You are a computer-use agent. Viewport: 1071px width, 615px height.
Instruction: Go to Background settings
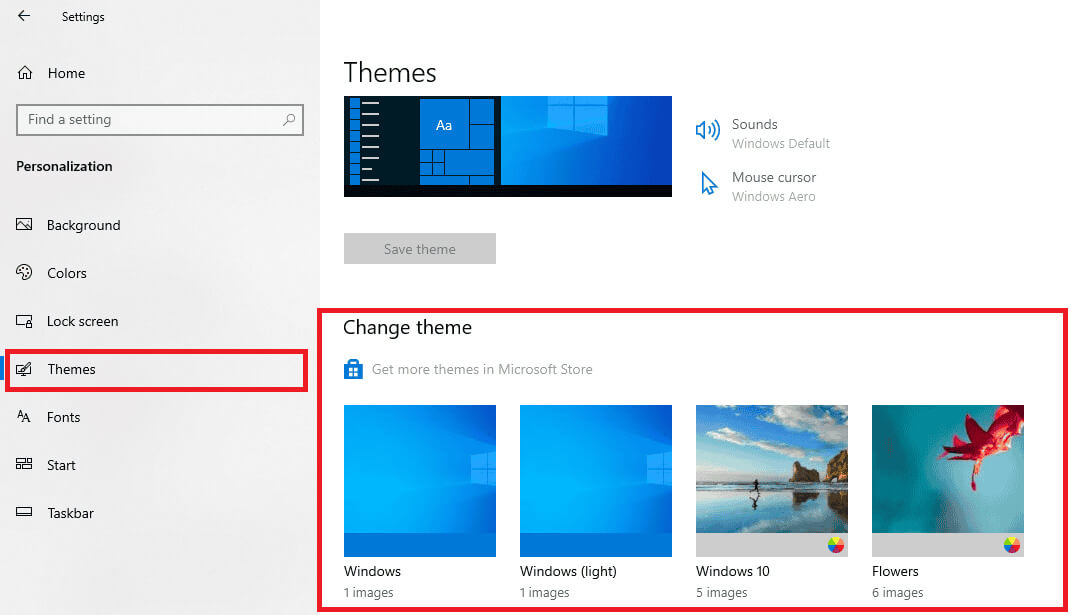pyautogui.click(x=83, y=225)
